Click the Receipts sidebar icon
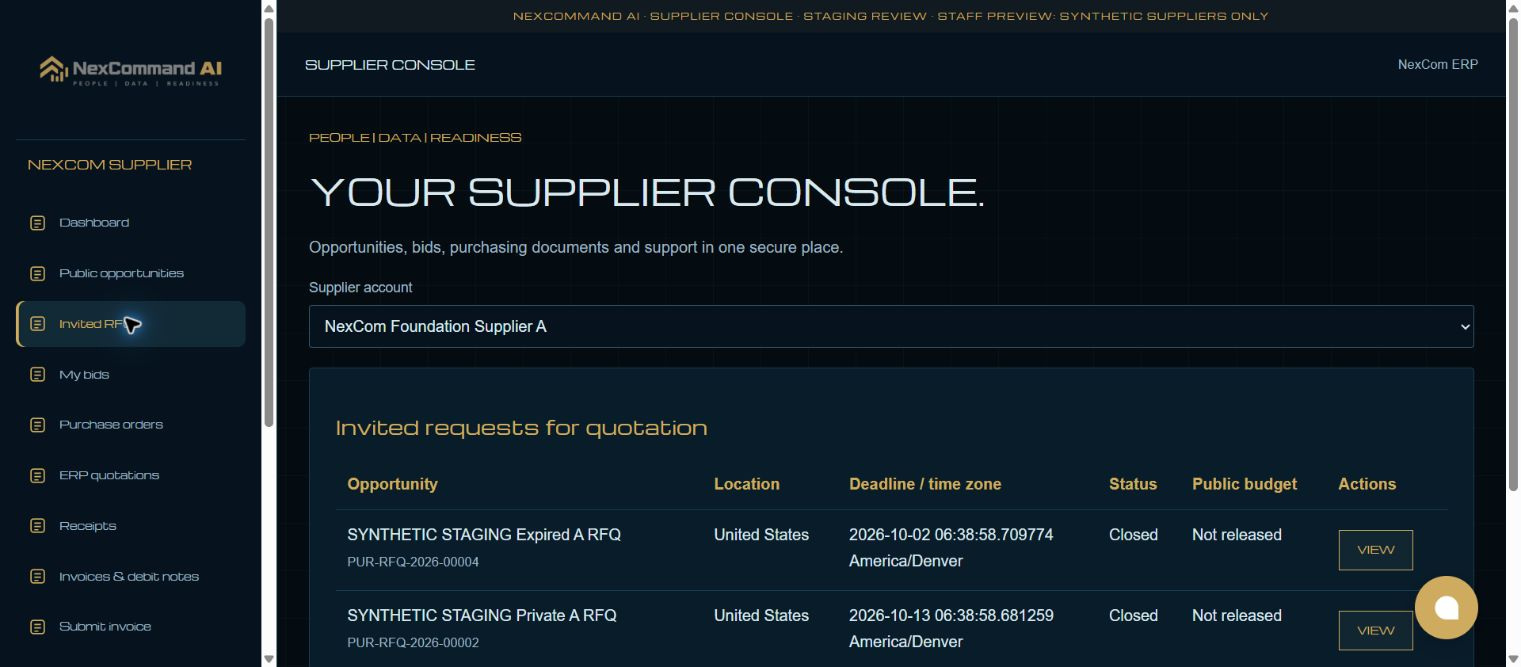The image size is (1521, 667). (x=38, y=526)
